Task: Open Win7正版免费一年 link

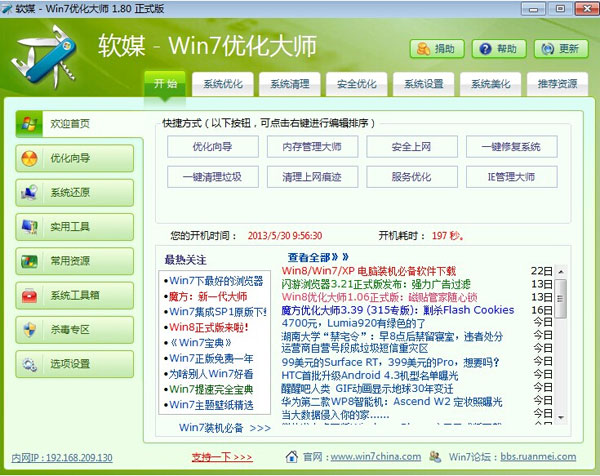Action: pyautogui.click(x=211, y=359)
